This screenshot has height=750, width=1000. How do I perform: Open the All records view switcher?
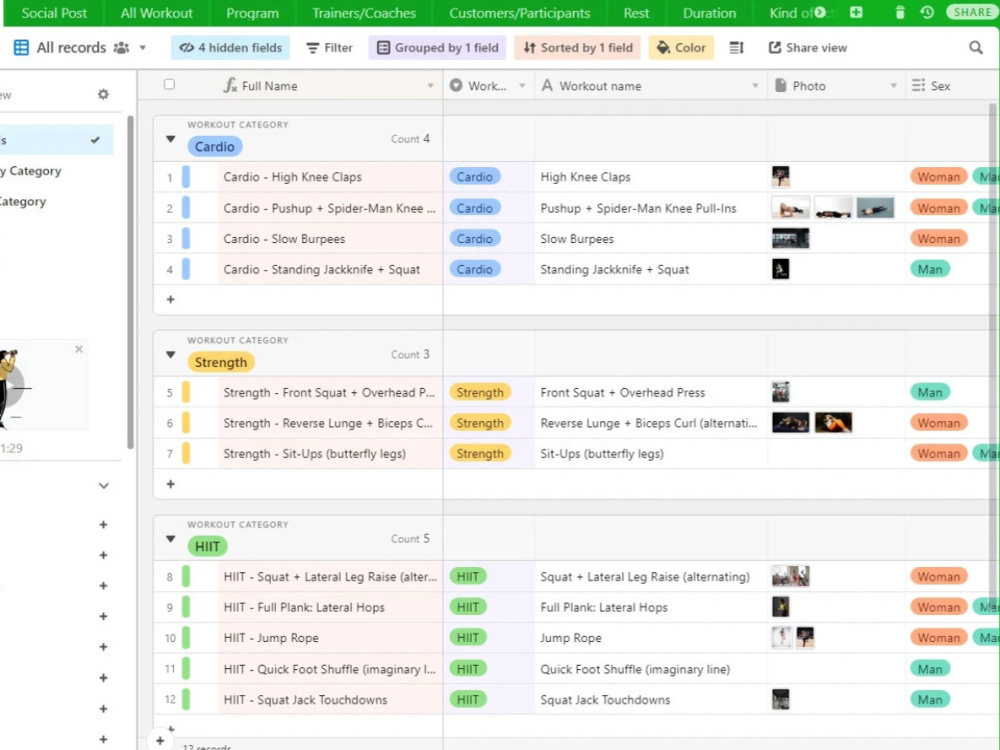[x=71, y=48]
